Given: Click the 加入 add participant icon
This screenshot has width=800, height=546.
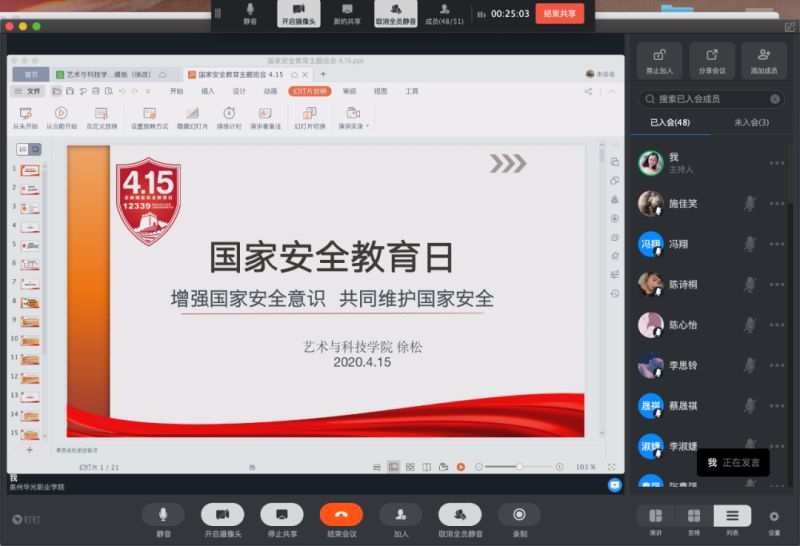Looking at the screenshot, I should tap(401, 515).
